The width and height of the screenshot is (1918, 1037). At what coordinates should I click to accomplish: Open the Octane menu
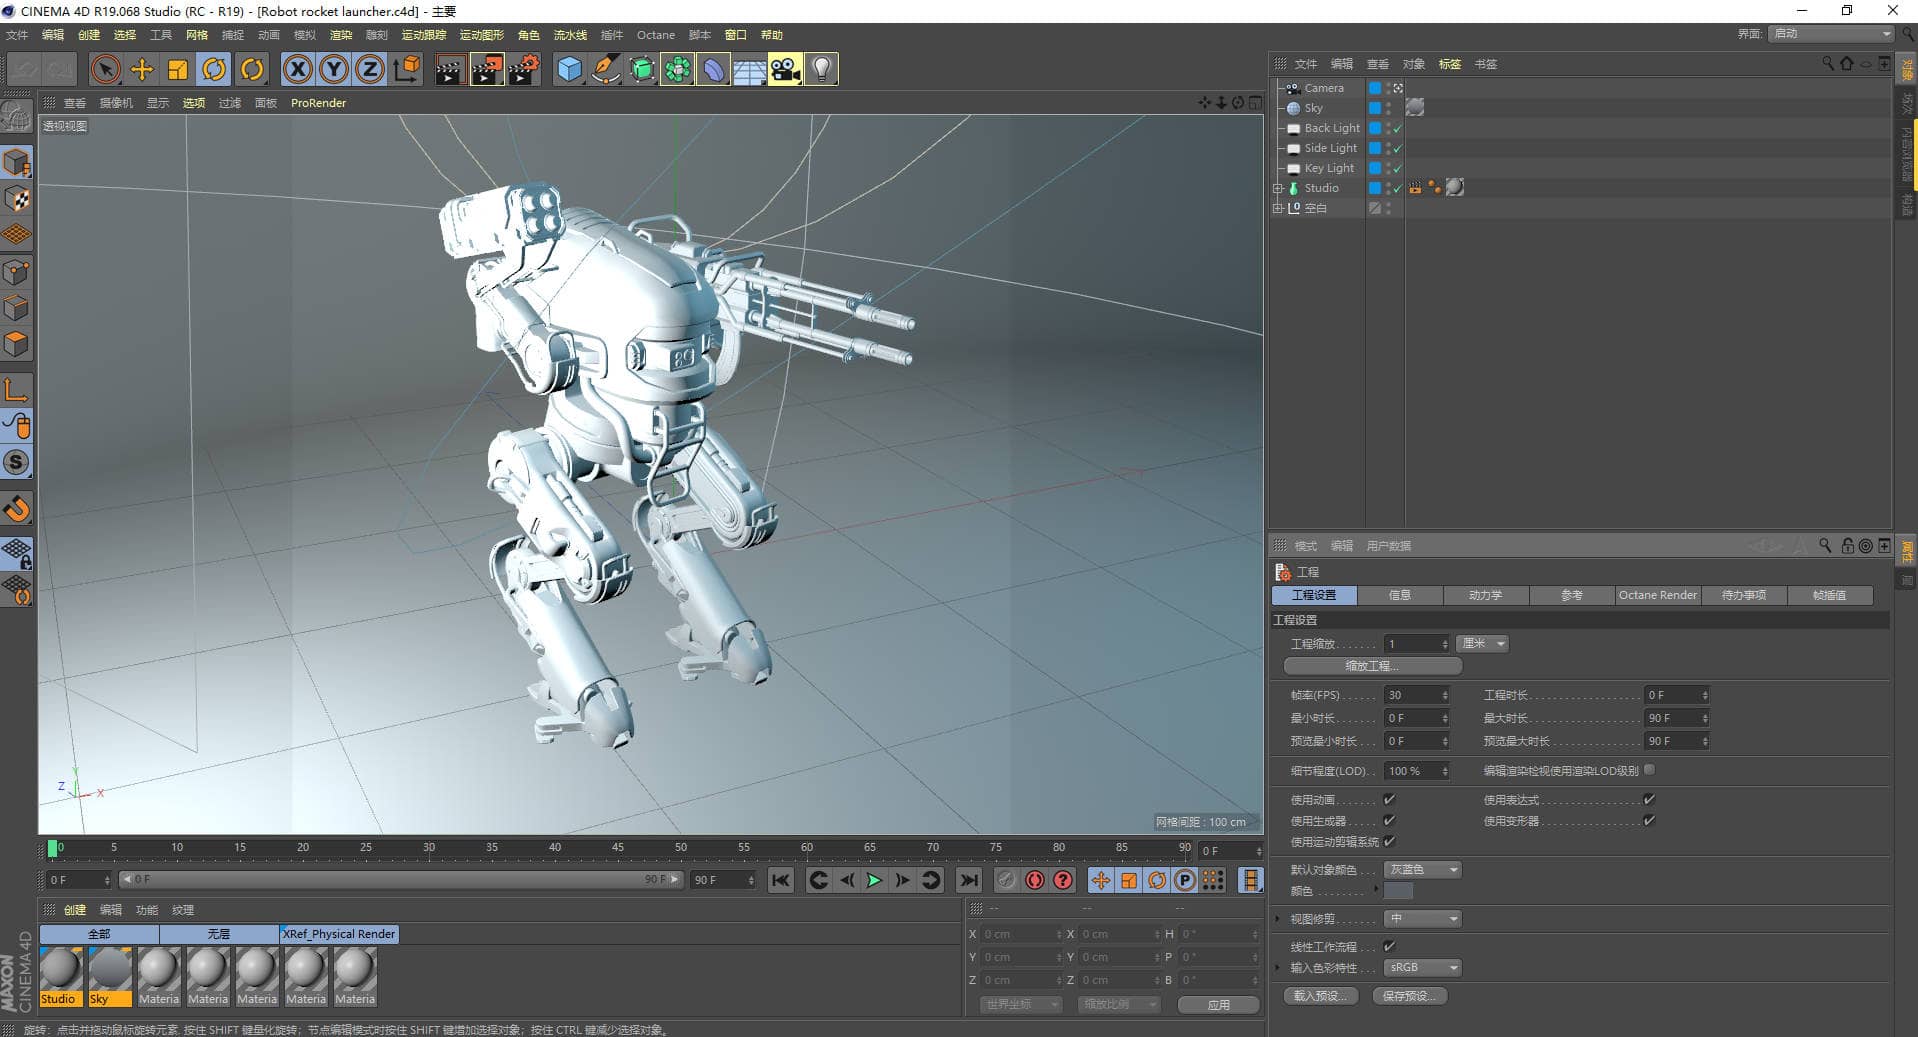656,35
